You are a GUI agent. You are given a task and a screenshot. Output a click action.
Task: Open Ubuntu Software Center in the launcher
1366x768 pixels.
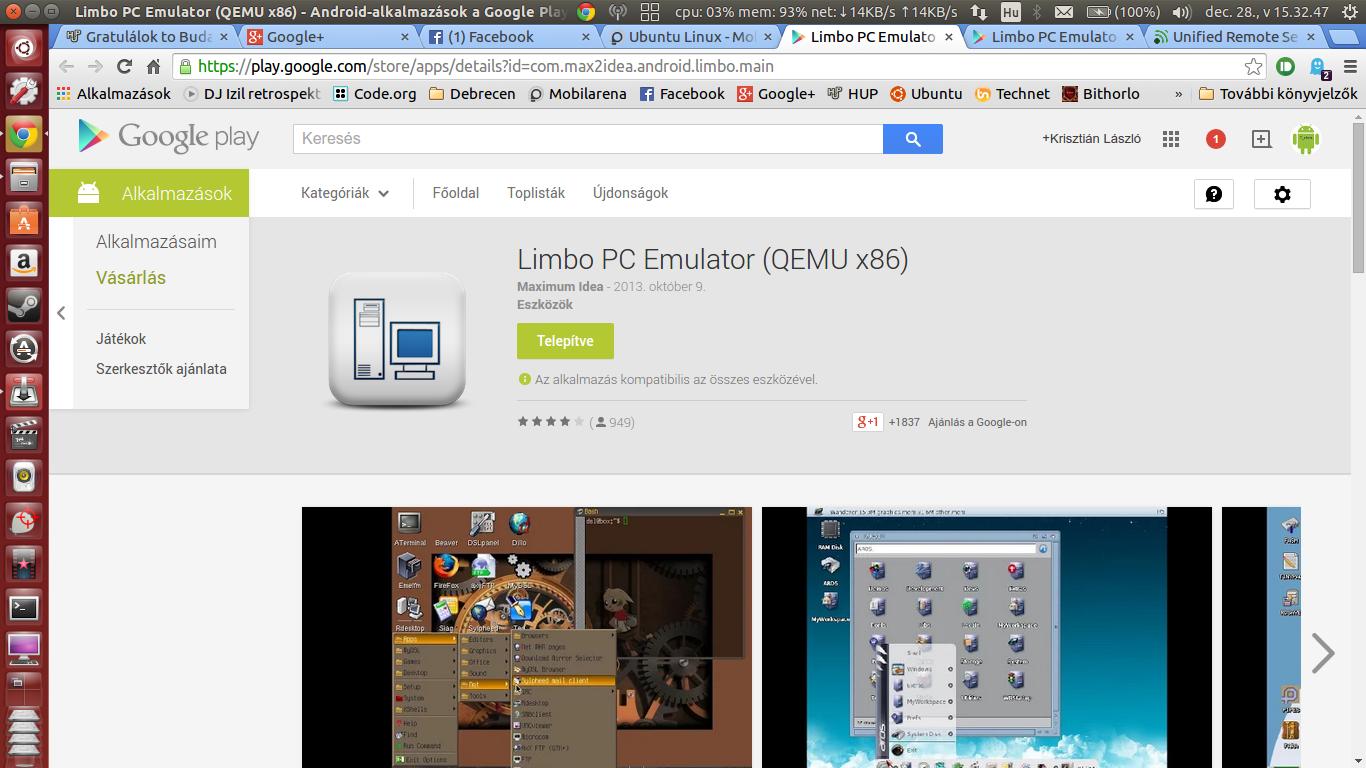pos(24,219)
